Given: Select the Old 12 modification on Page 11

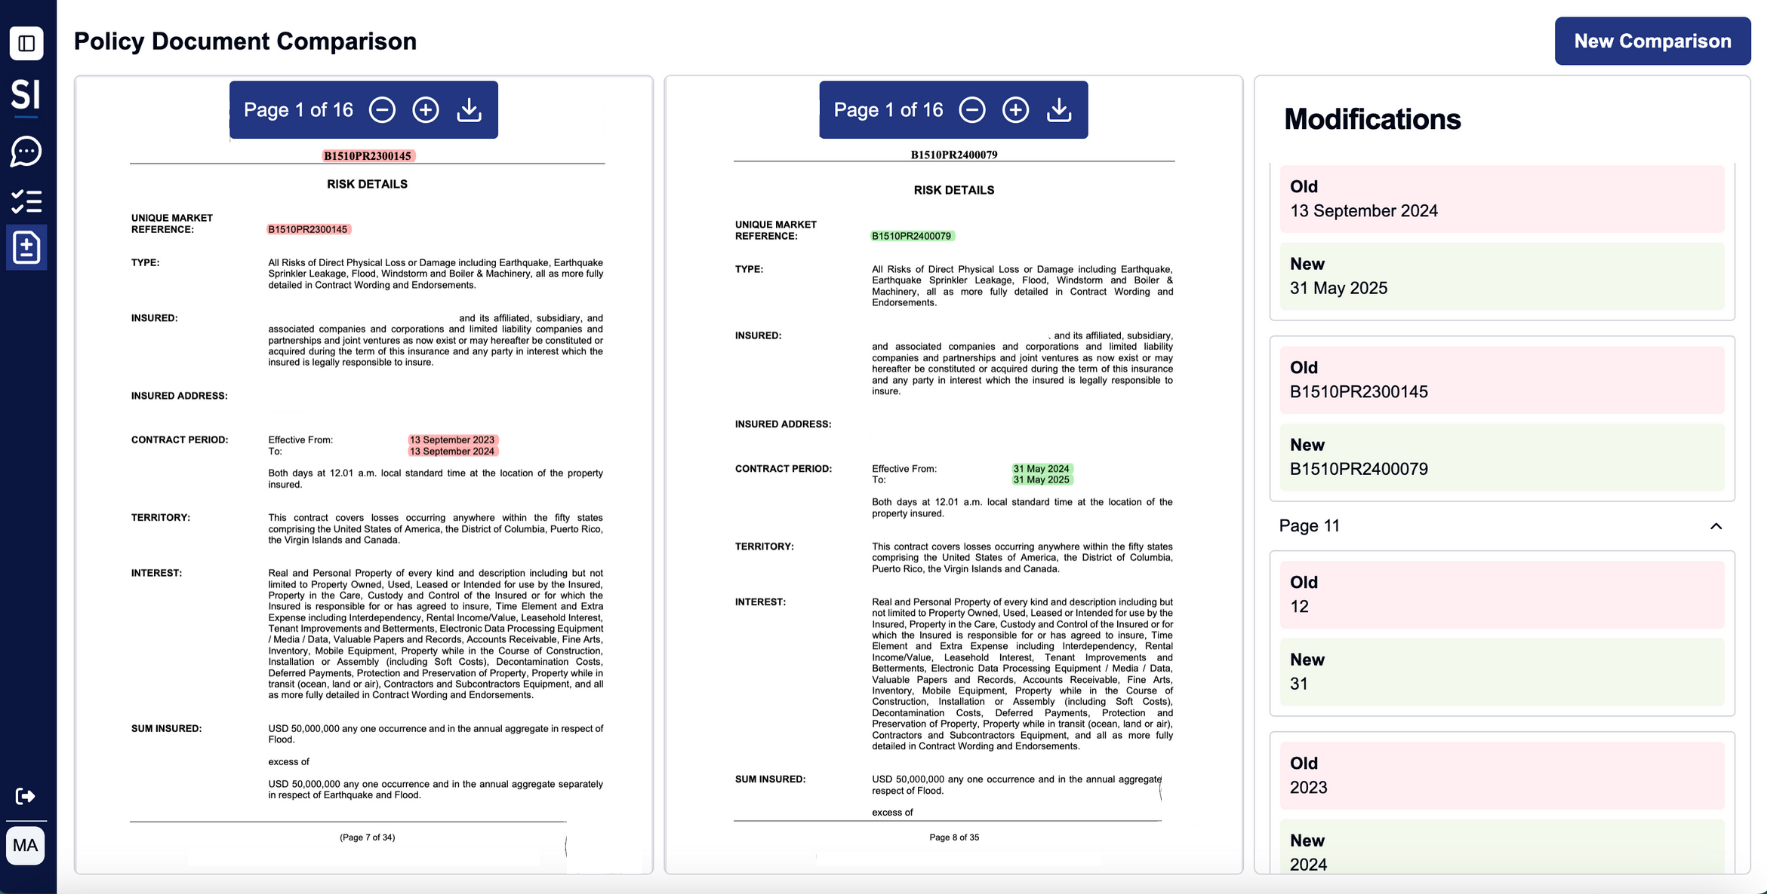Looking at the screenshot, I should point(1502,595).
